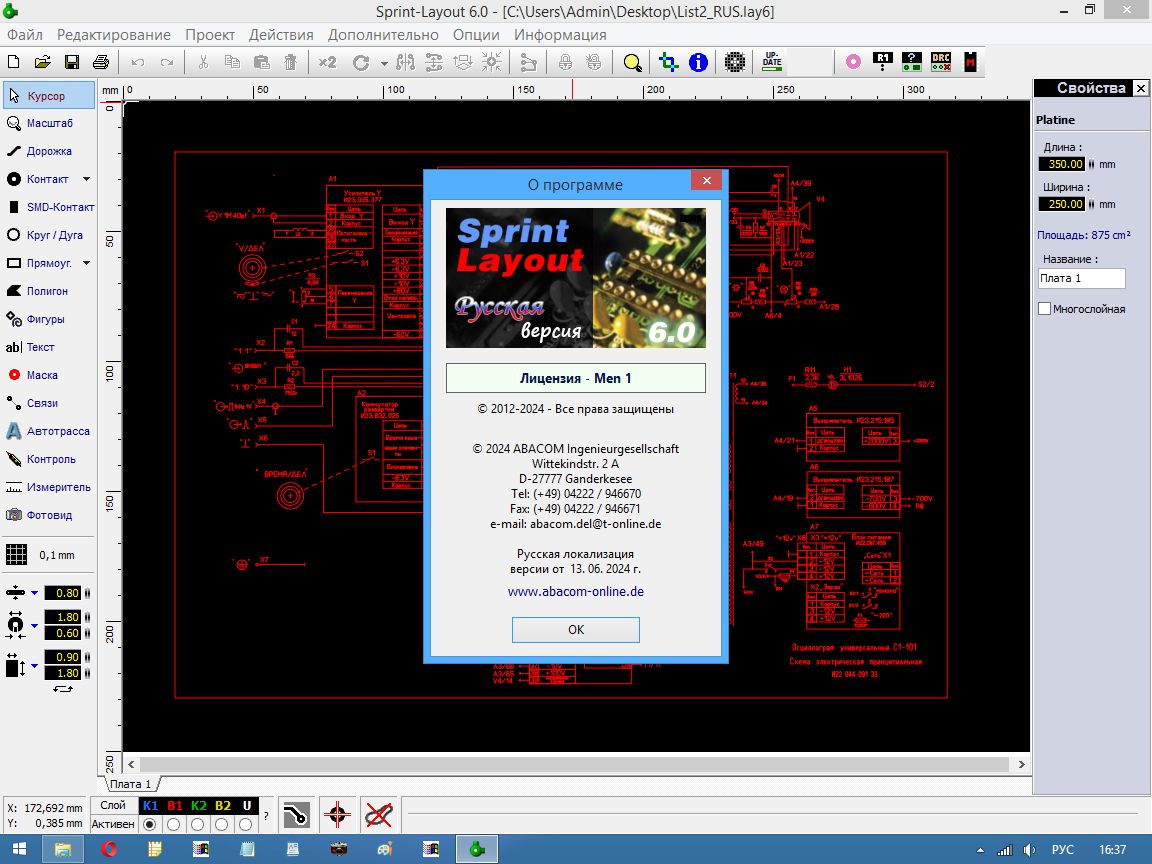The width and height of the screenshot is (1152, 864).
Task: Open the pad size presets dropdown
Action: 35,625
